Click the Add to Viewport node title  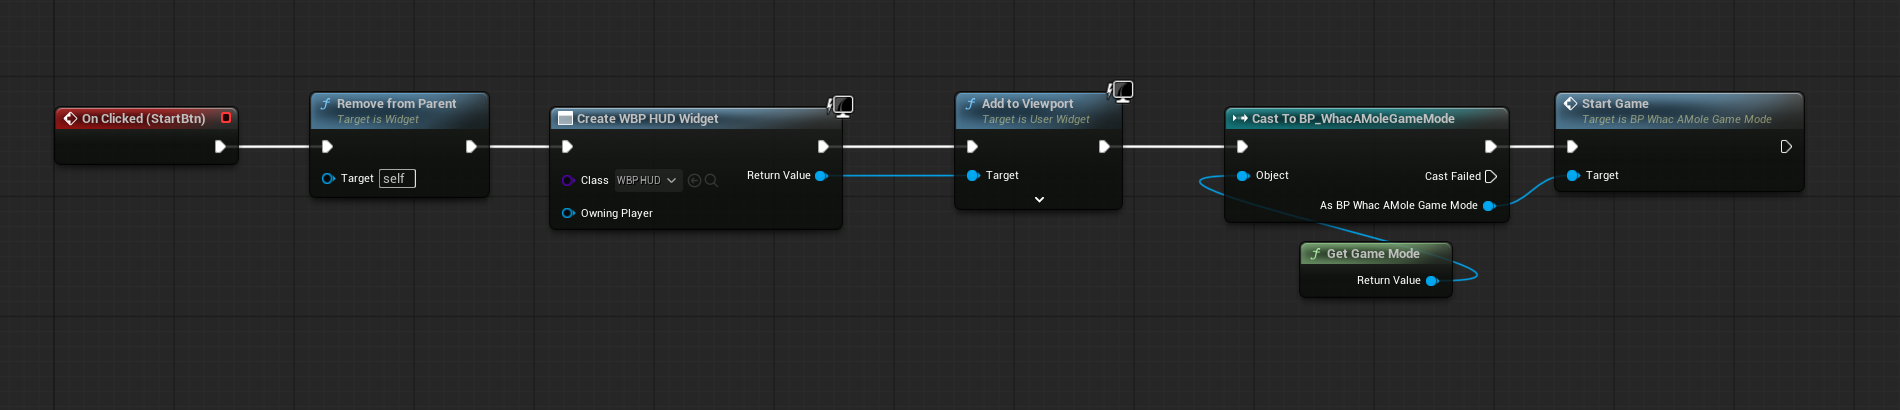click(1027, 103)
